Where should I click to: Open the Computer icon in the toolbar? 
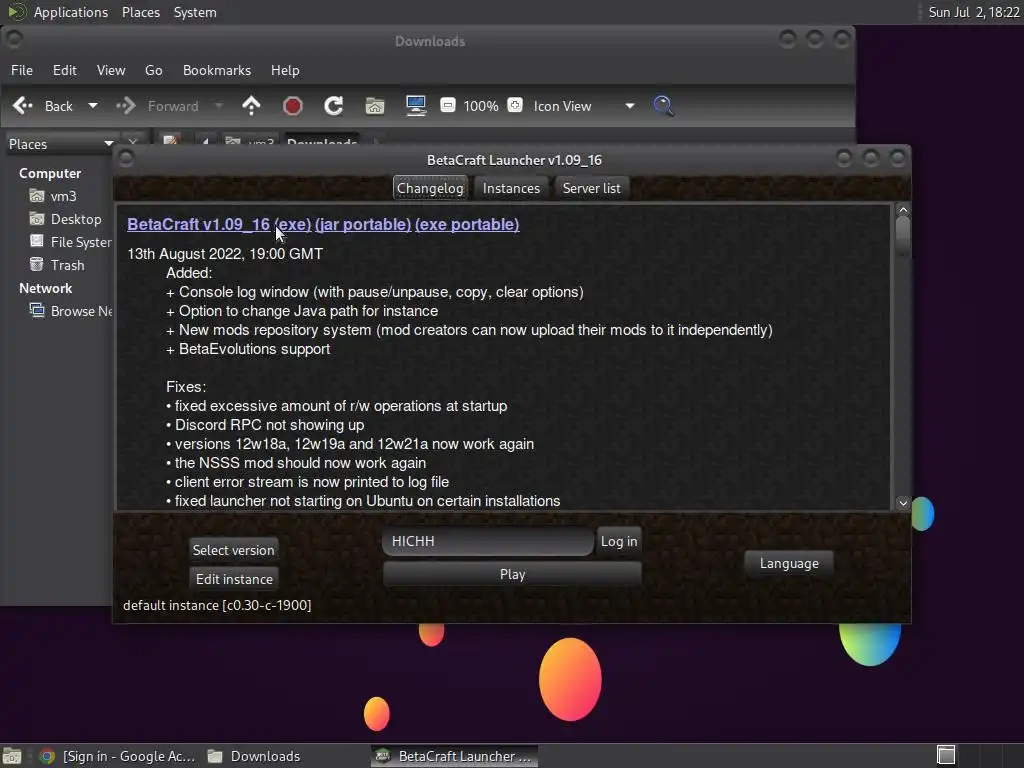coord(416,106)
